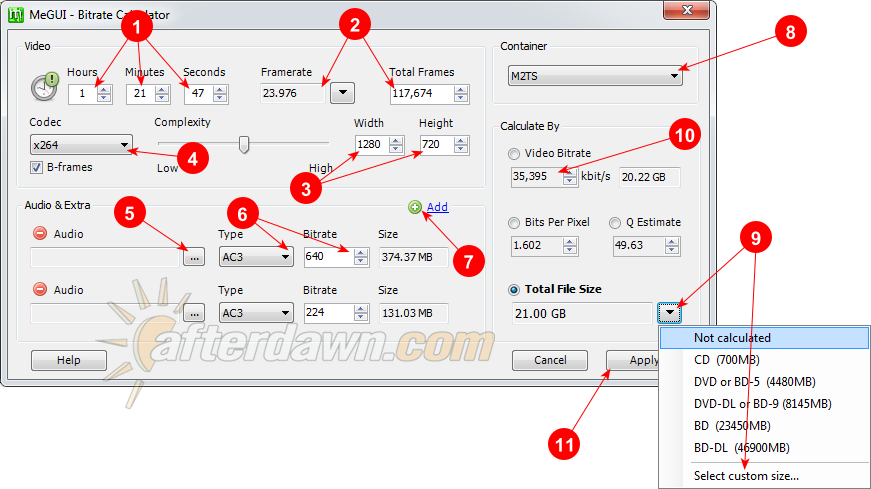Choose DVD or BD-5 (4480MB) option
Image resolution: width=871 pixels, height=489 pixels.
pos(764,382)
